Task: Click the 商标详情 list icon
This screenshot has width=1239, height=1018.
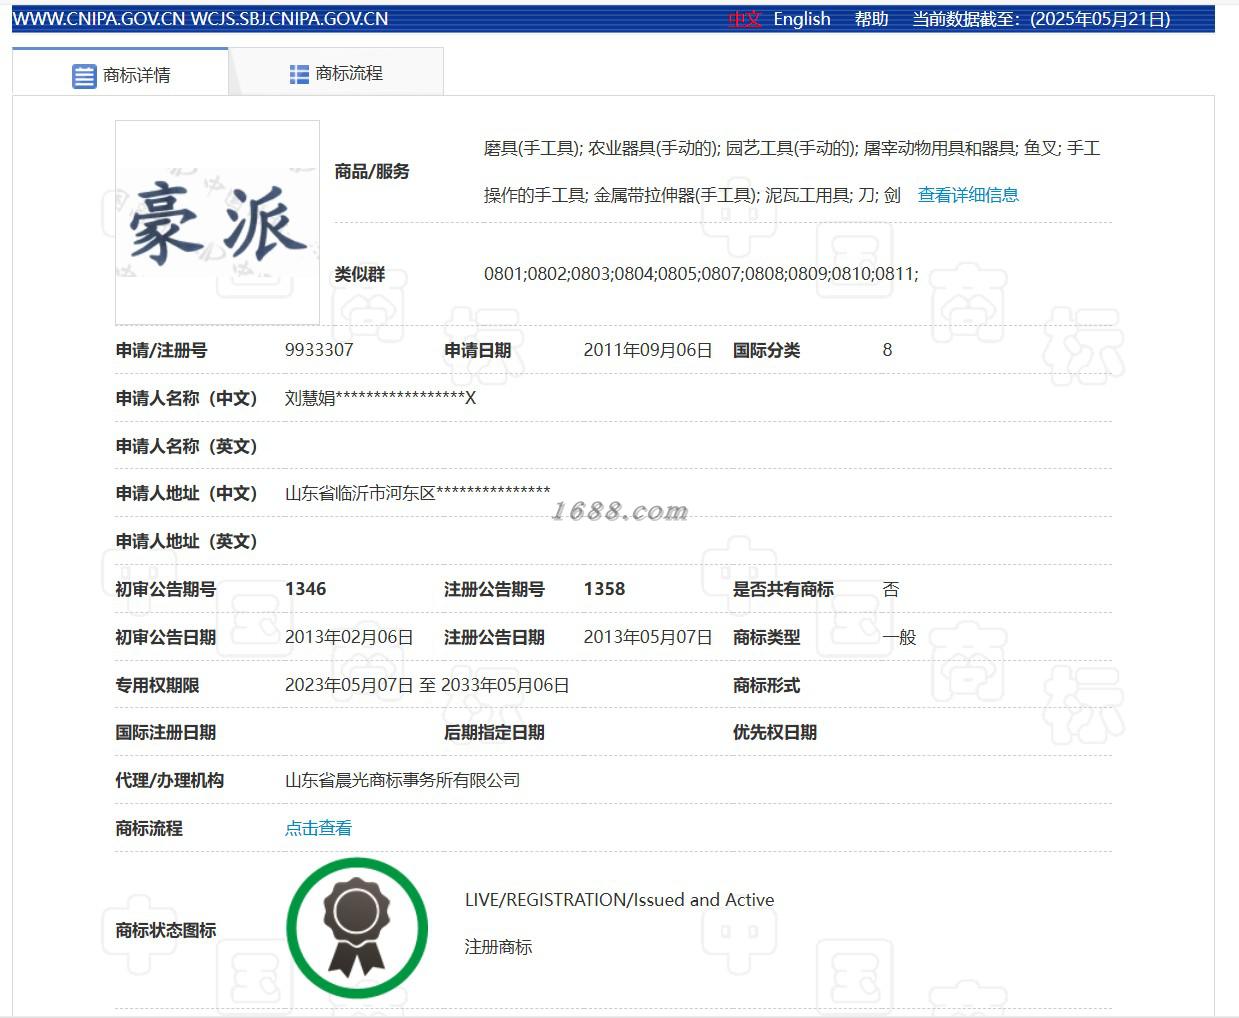Action: click(84, 76)
